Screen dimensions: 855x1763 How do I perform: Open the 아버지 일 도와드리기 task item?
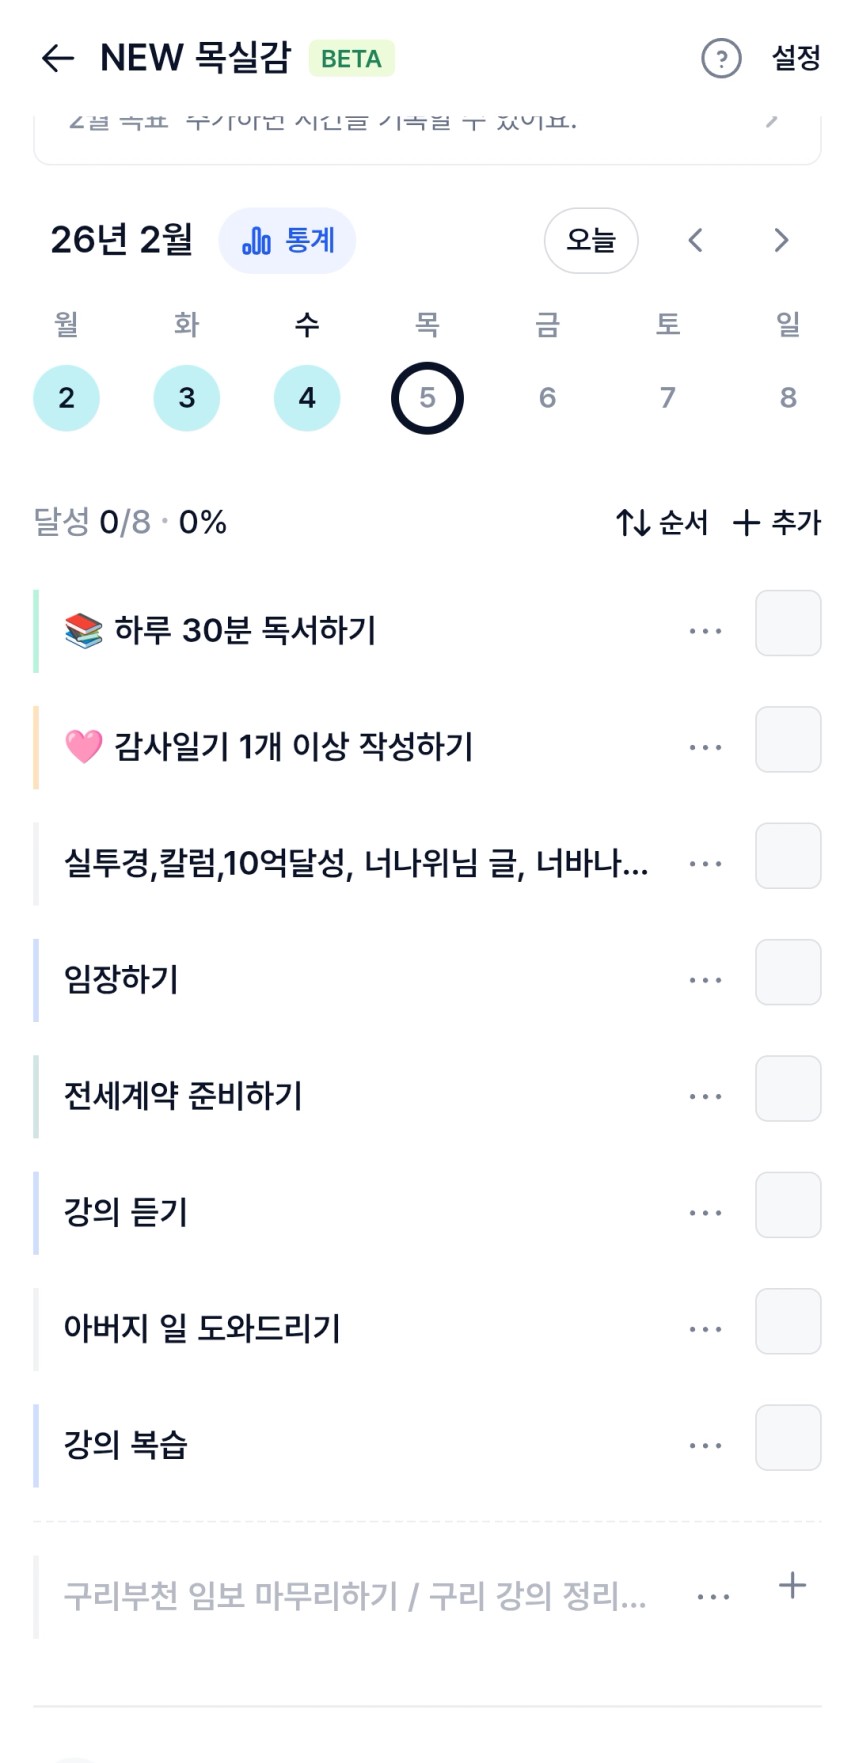tap(202, 1329)
